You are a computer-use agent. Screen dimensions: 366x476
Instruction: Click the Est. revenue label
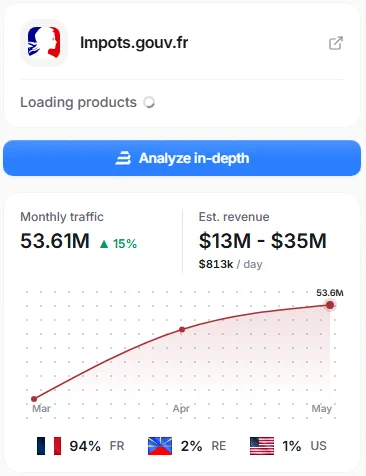(x=234, y=217)
